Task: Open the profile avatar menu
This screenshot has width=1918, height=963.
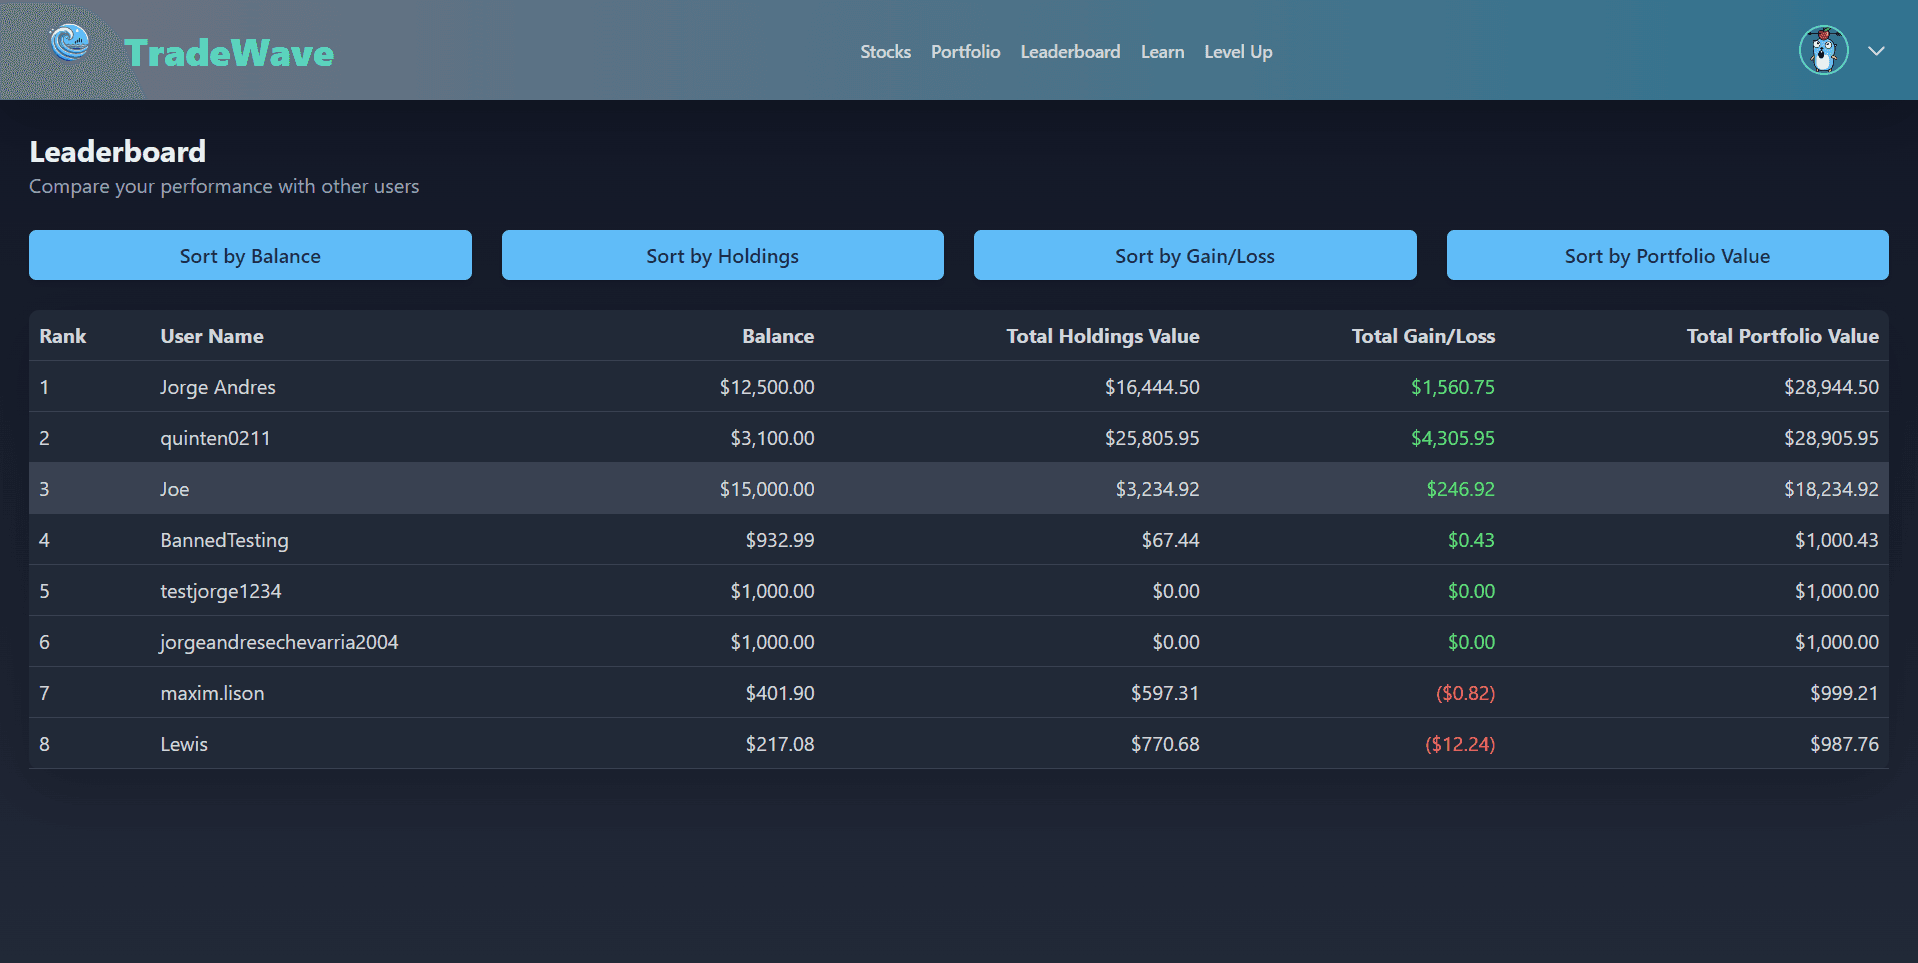Action: coord(1823,50)
